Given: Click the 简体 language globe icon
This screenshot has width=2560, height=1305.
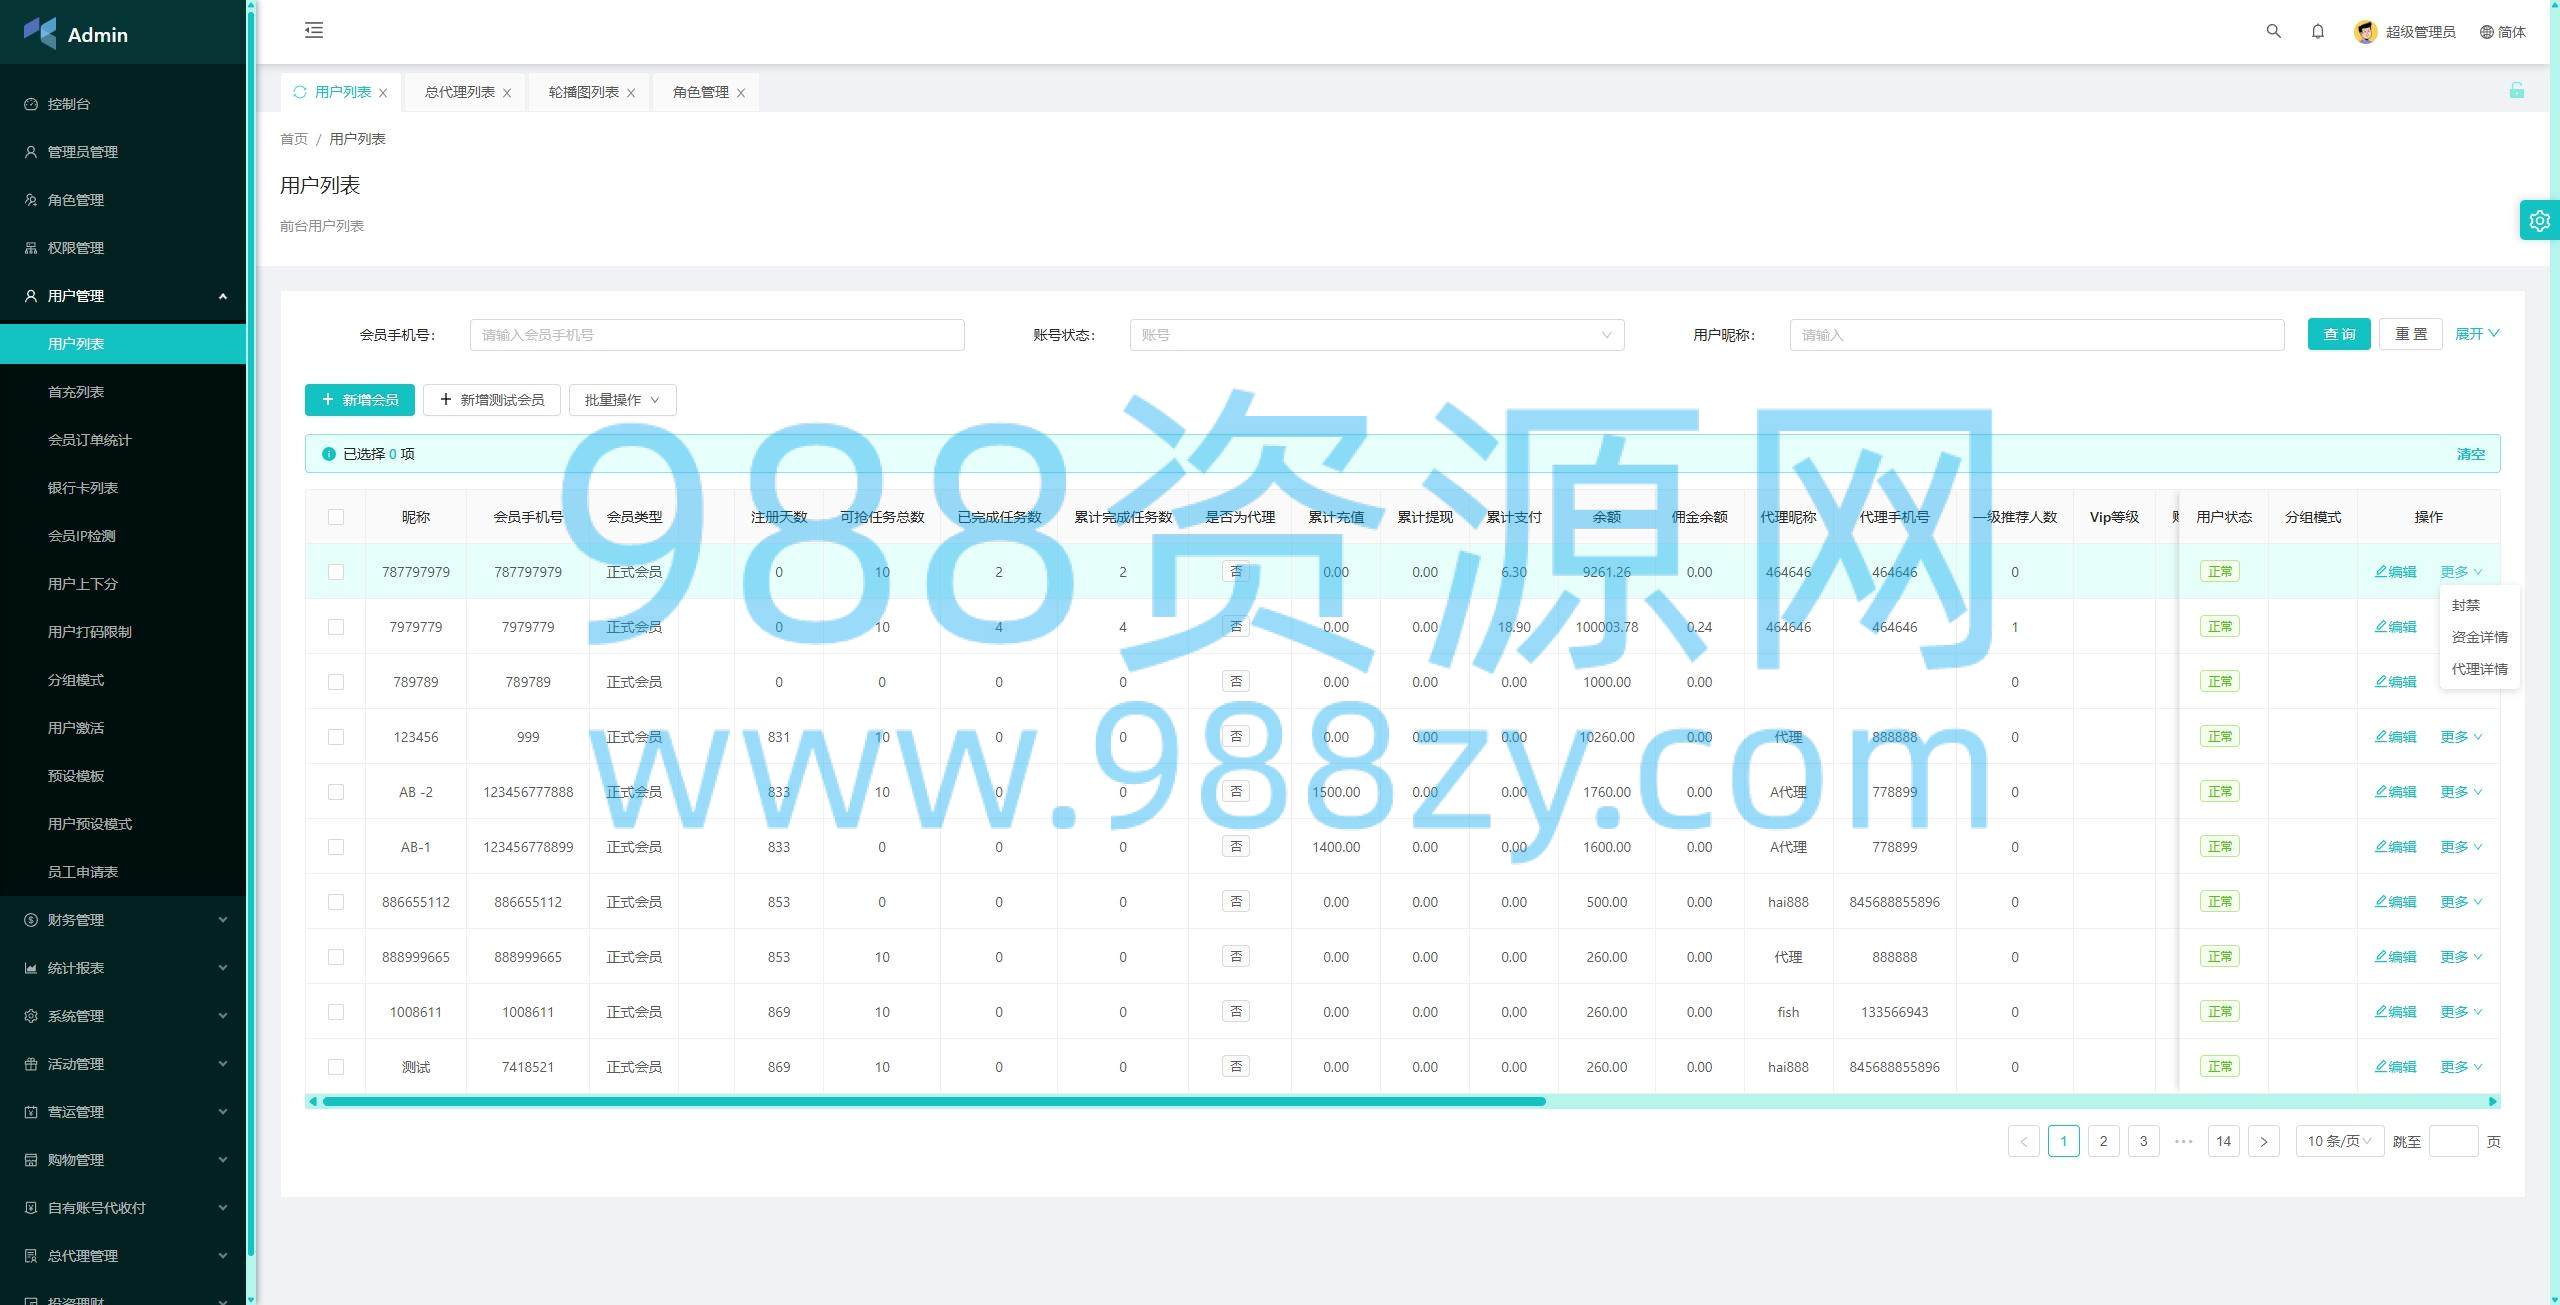Looking at the screenshot, I should coord(2486,32).
